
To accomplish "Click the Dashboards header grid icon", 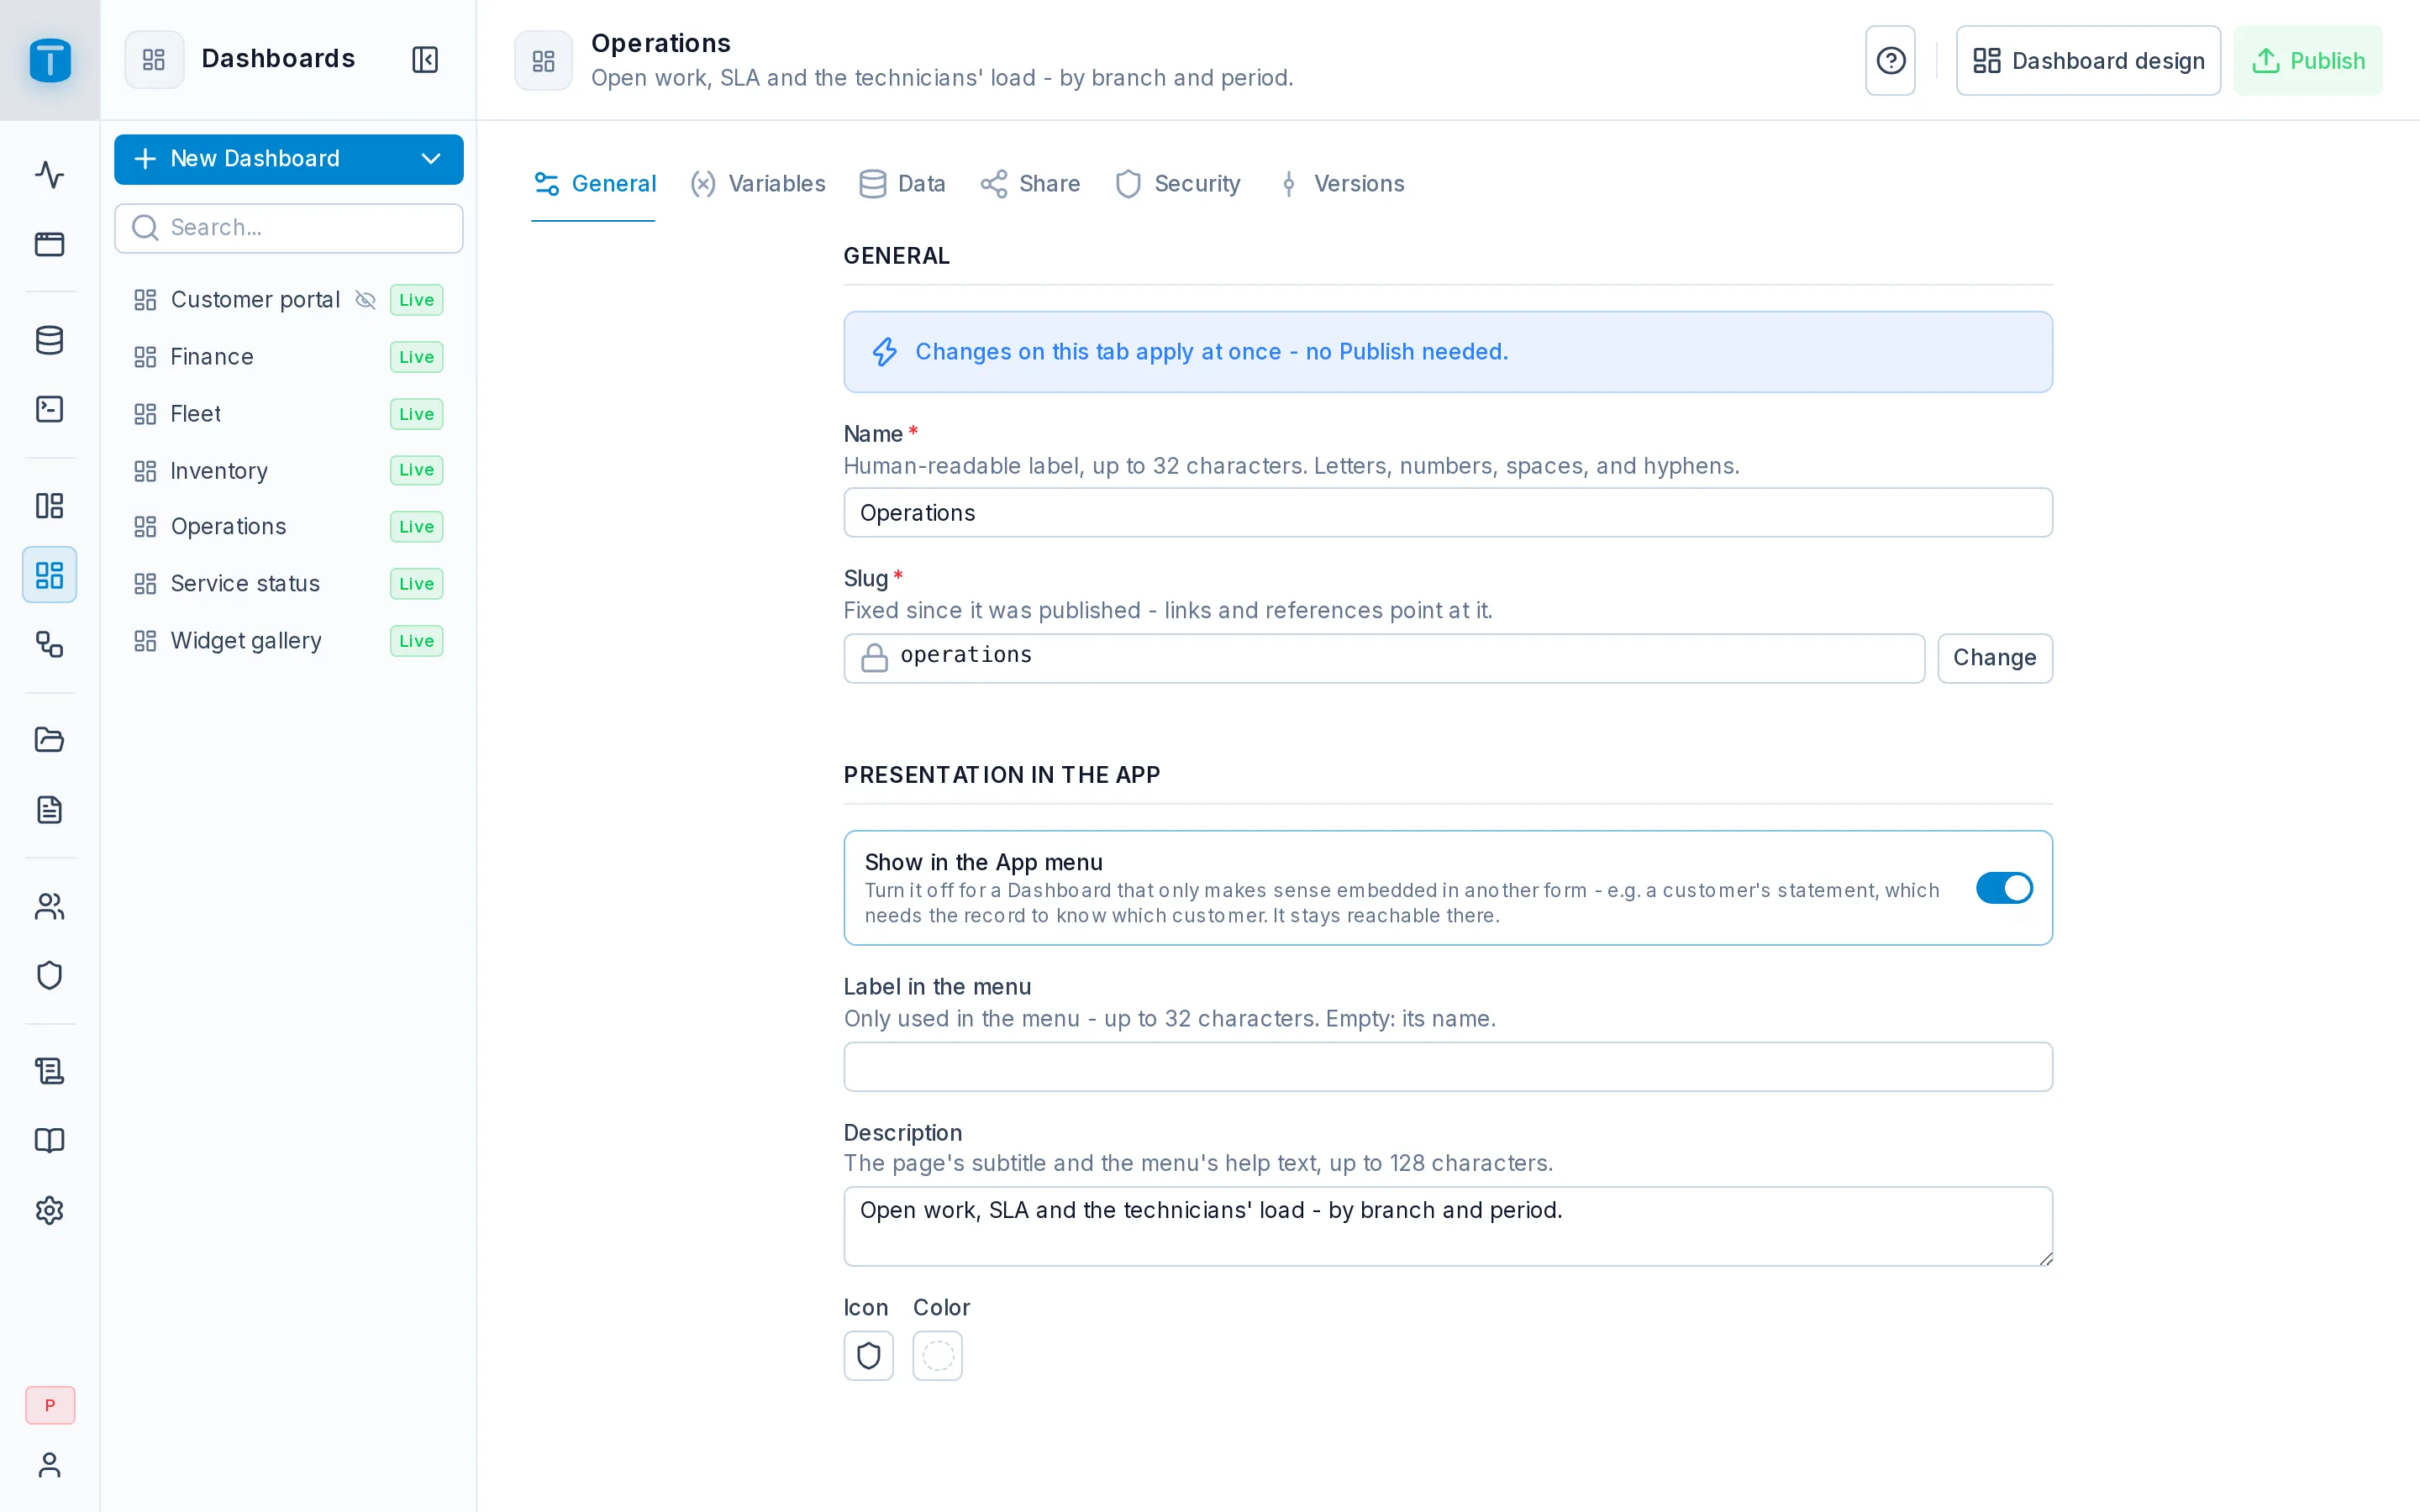I will click(154, 60).
